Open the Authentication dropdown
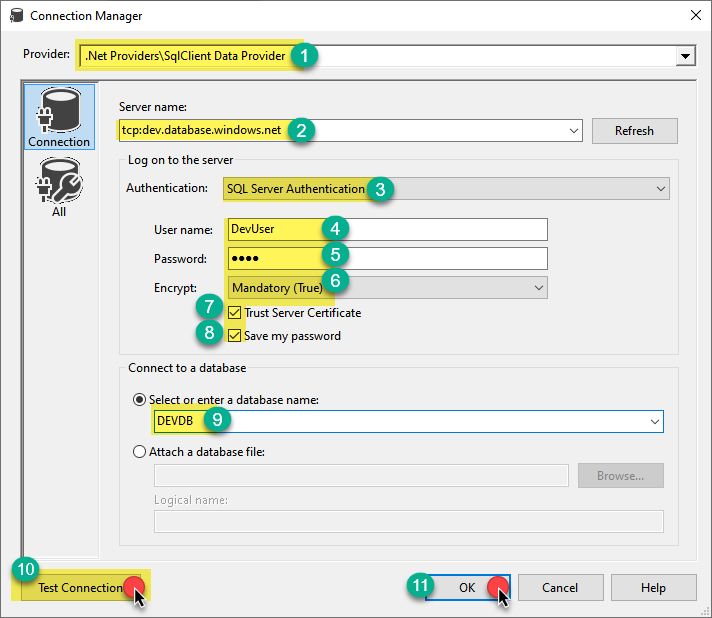 coord(661,188)
